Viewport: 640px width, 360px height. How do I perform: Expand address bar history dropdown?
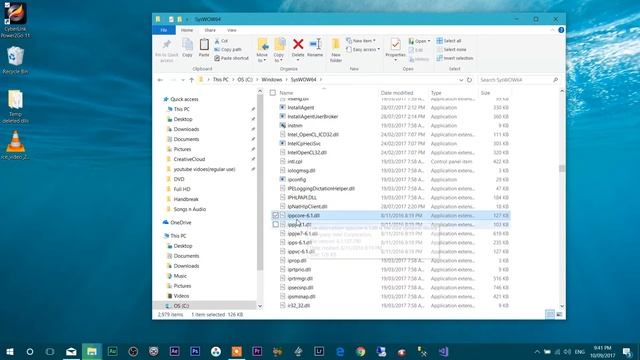coord(461,80)
